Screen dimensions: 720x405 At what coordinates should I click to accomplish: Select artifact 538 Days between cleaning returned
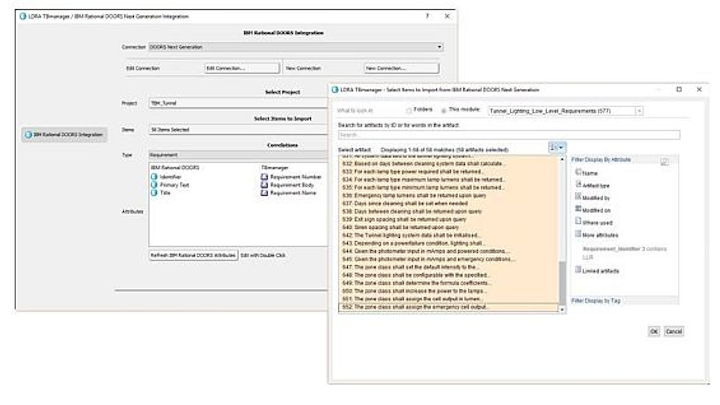pos(449,212)
